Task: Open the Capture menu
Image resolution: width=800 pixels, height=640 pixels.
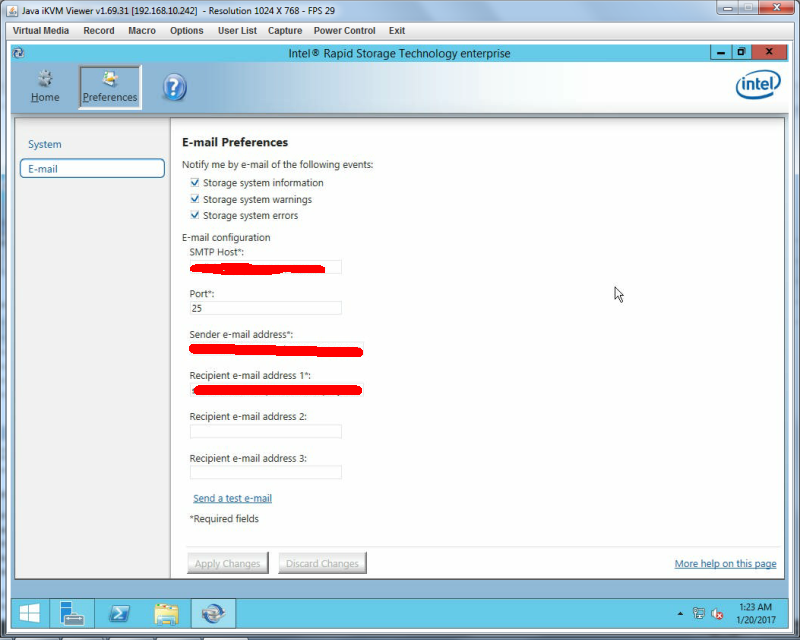Action: click(285, 31)
